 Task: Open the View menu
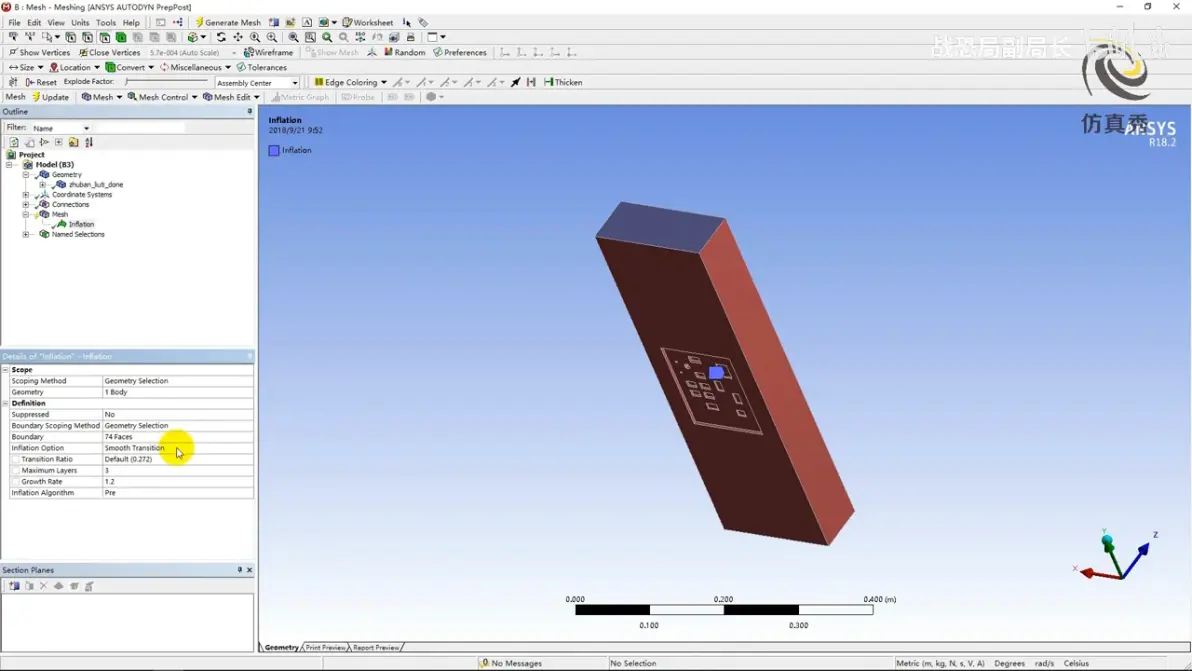[56, 23]
